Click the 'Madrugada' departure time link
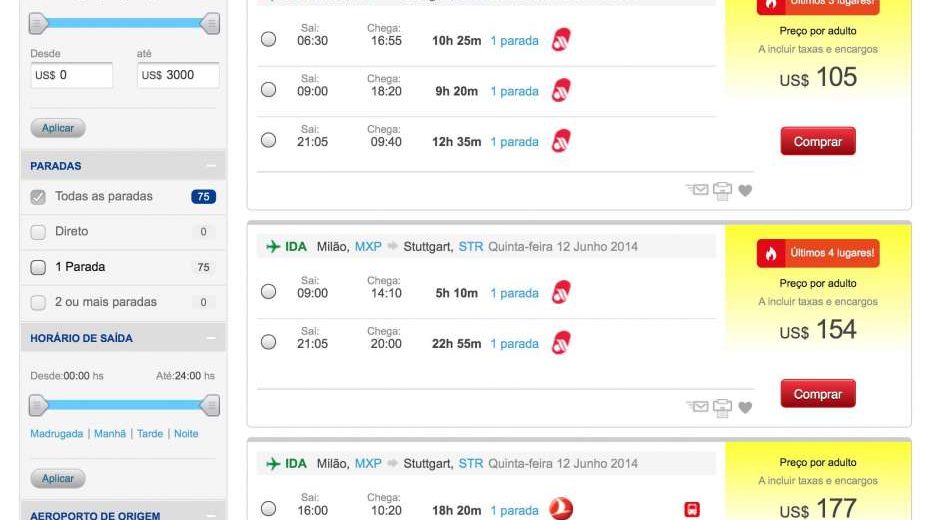This screenshot has height=520, width=933. point(57,434)
